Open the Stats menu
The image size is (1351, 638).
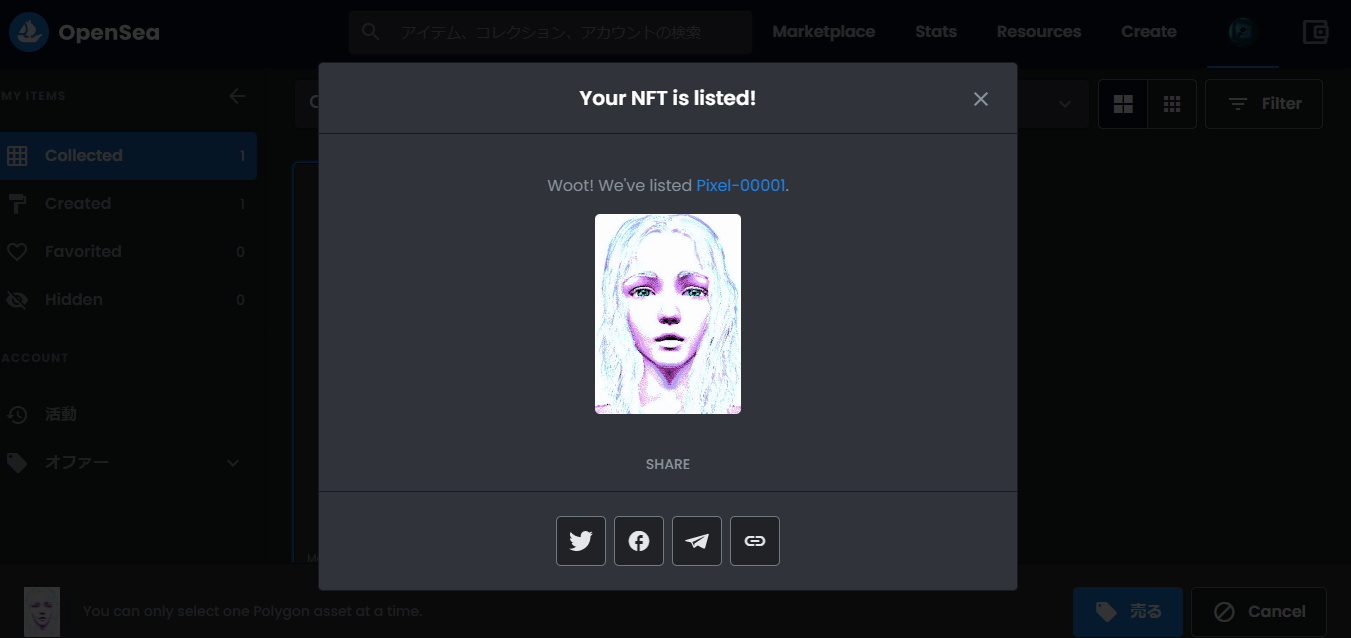click(936, 32)
